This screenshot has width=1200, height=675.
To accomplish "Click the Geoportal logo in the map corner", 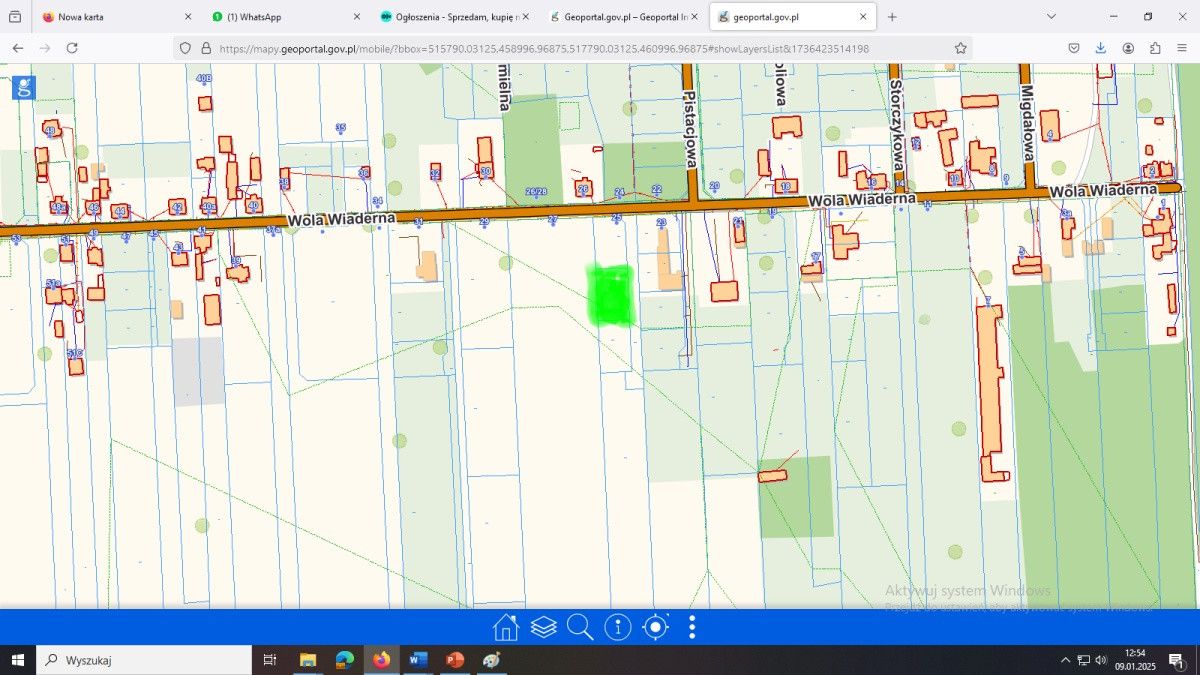I will (24, 86).
